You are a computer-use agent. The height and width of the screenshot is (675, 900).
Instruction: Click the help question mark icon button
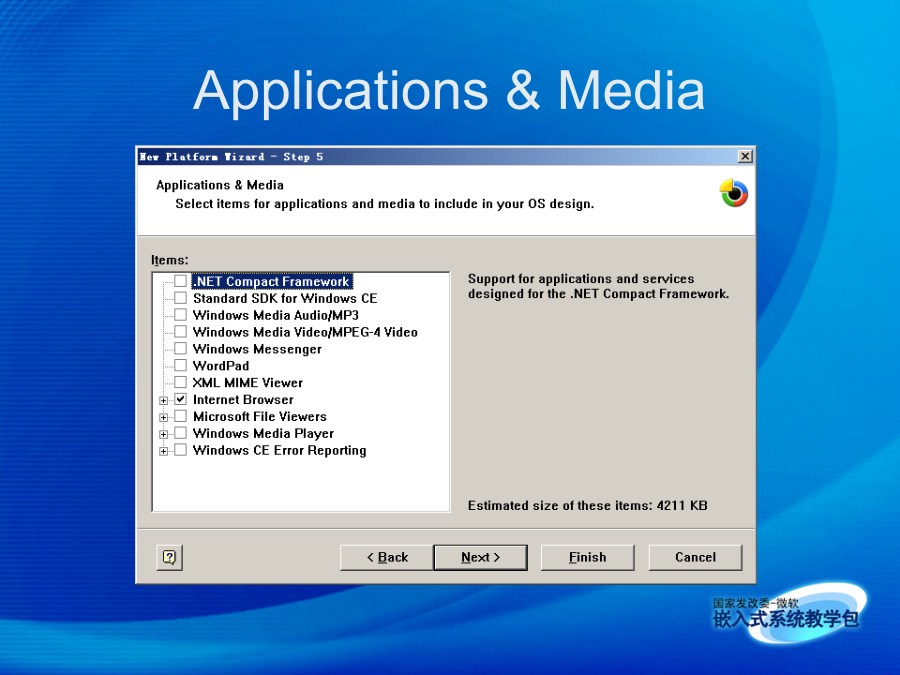[169, 557]
